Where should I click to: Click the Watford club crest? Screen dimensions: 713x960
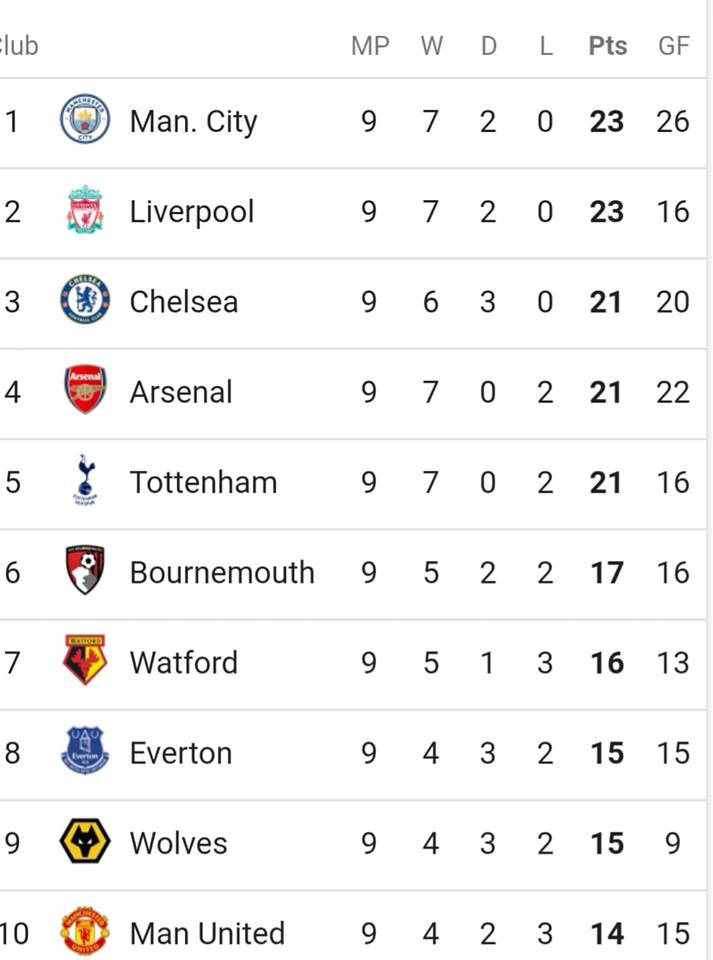click(x=85, y=660)
